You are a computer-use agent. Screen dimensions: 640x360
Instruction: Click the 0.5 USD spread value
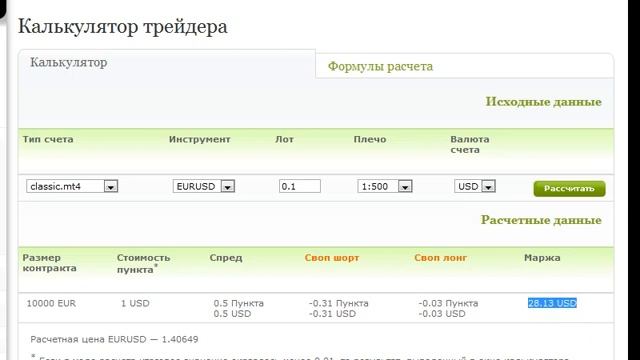pos(232,314)
